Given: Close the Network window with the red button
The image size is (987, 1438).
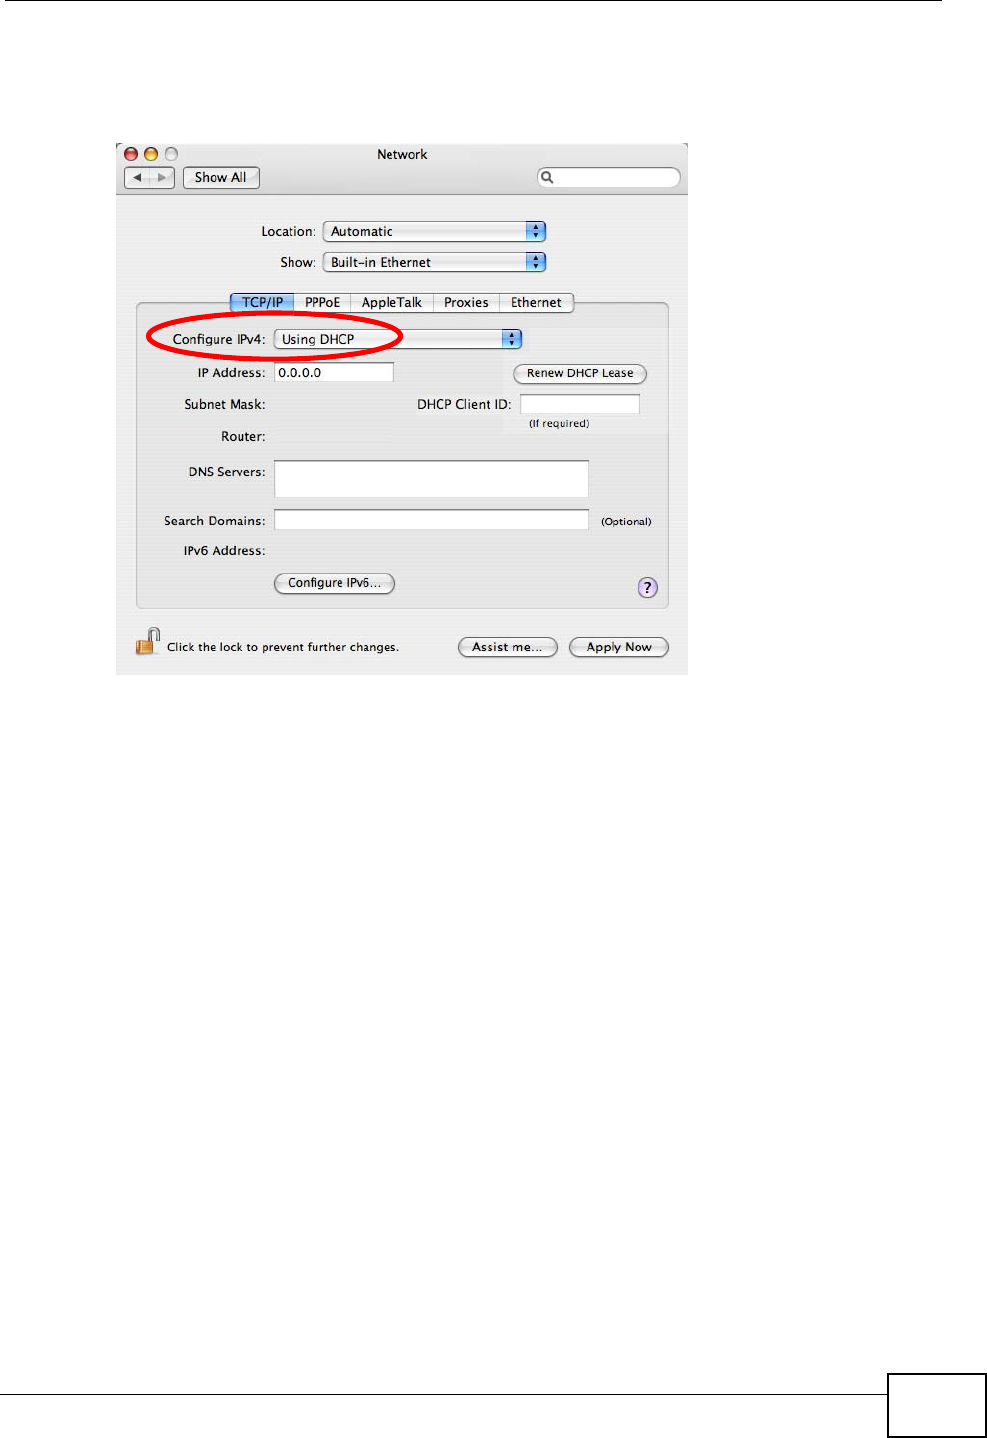Looking at the screenshot, I should [x=131, y=154].
